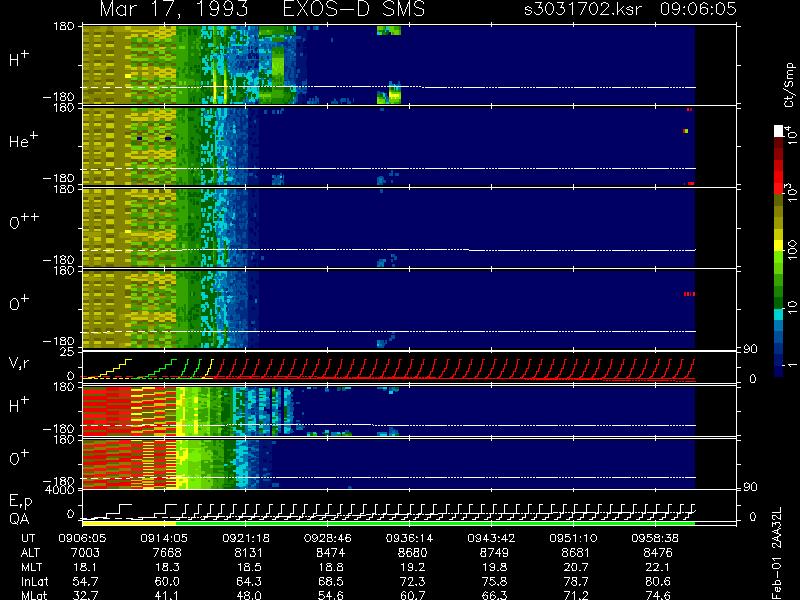This screenshot has width=800, height=600.
Task: Select the altitude value "7668"
Action: [x=167, y=553]
